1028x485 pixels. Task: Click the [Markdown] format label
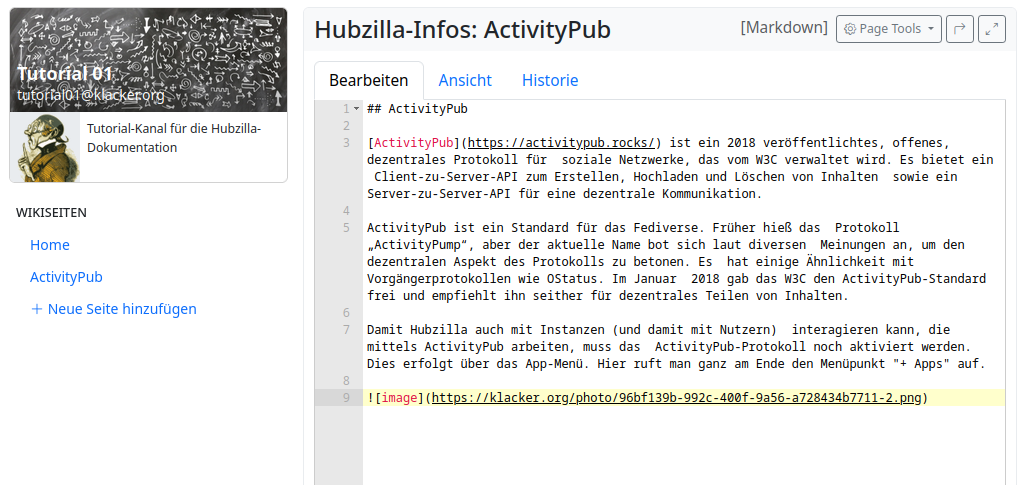[x=783, y=28]
